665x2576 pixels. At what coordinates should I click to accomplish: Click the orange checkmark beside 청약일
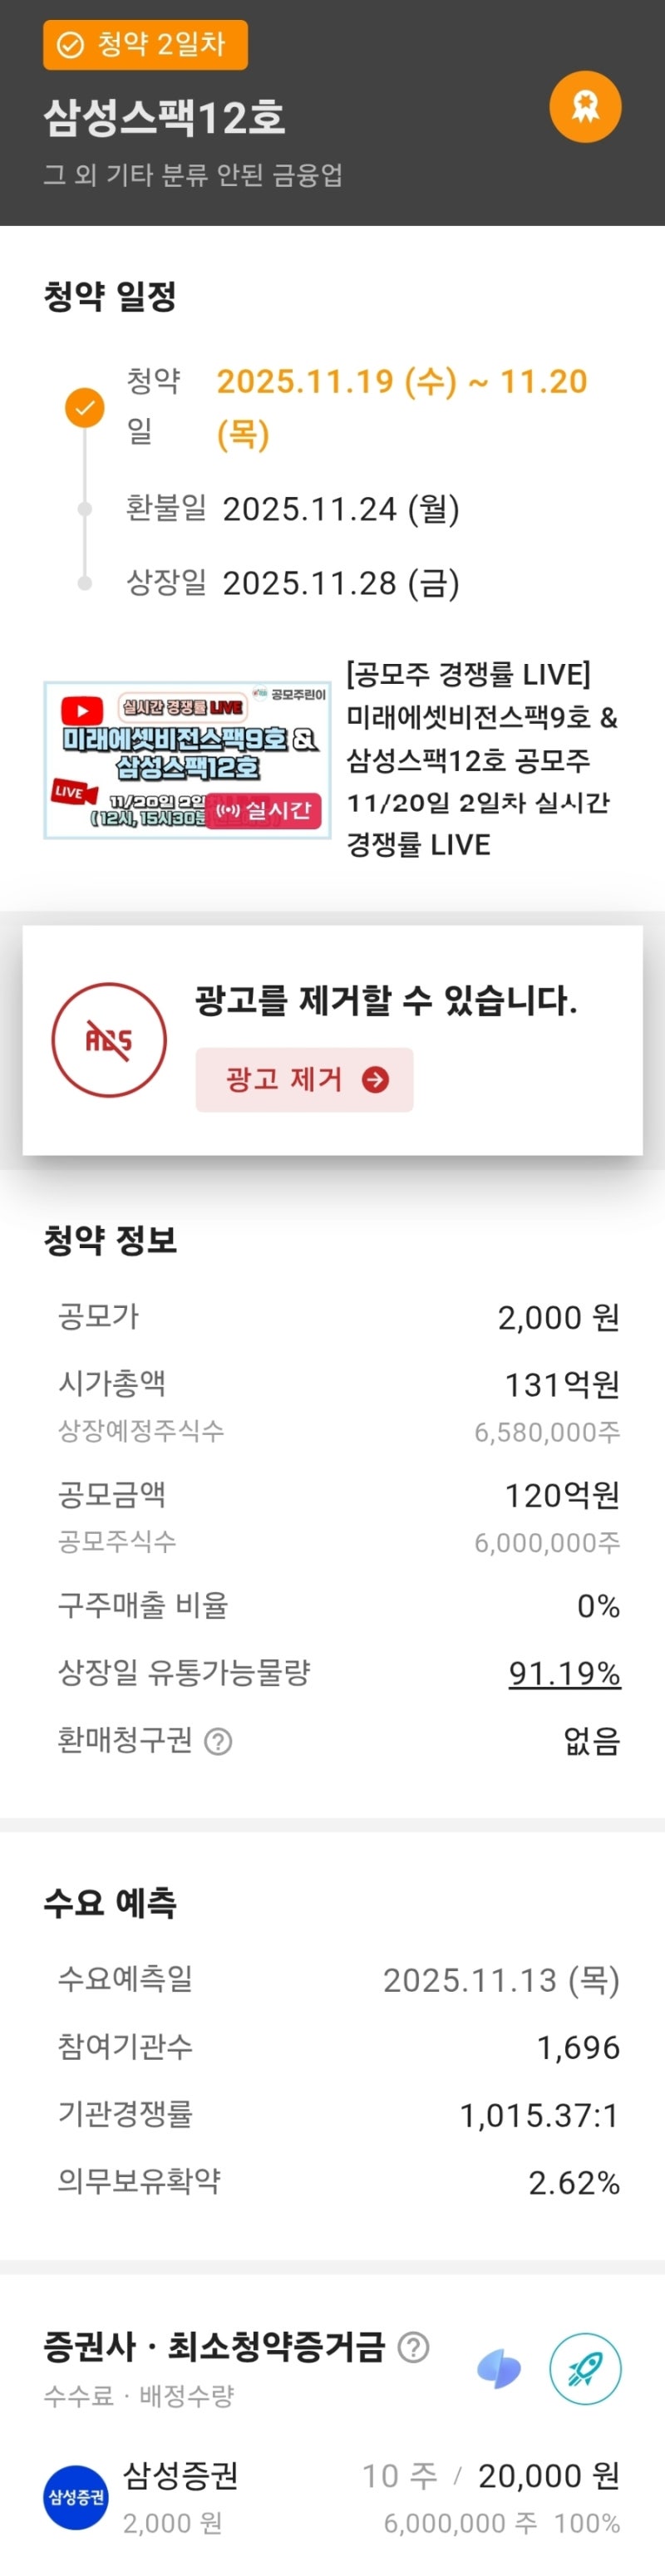(x=85, y=407)
